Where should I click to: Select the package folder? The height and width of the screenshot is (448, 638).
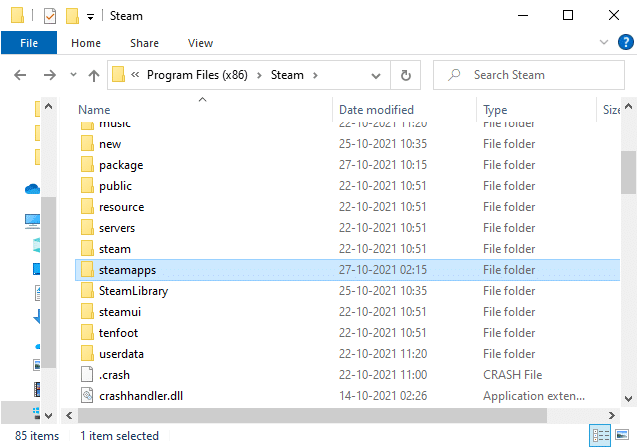click(x=348, y=165)
